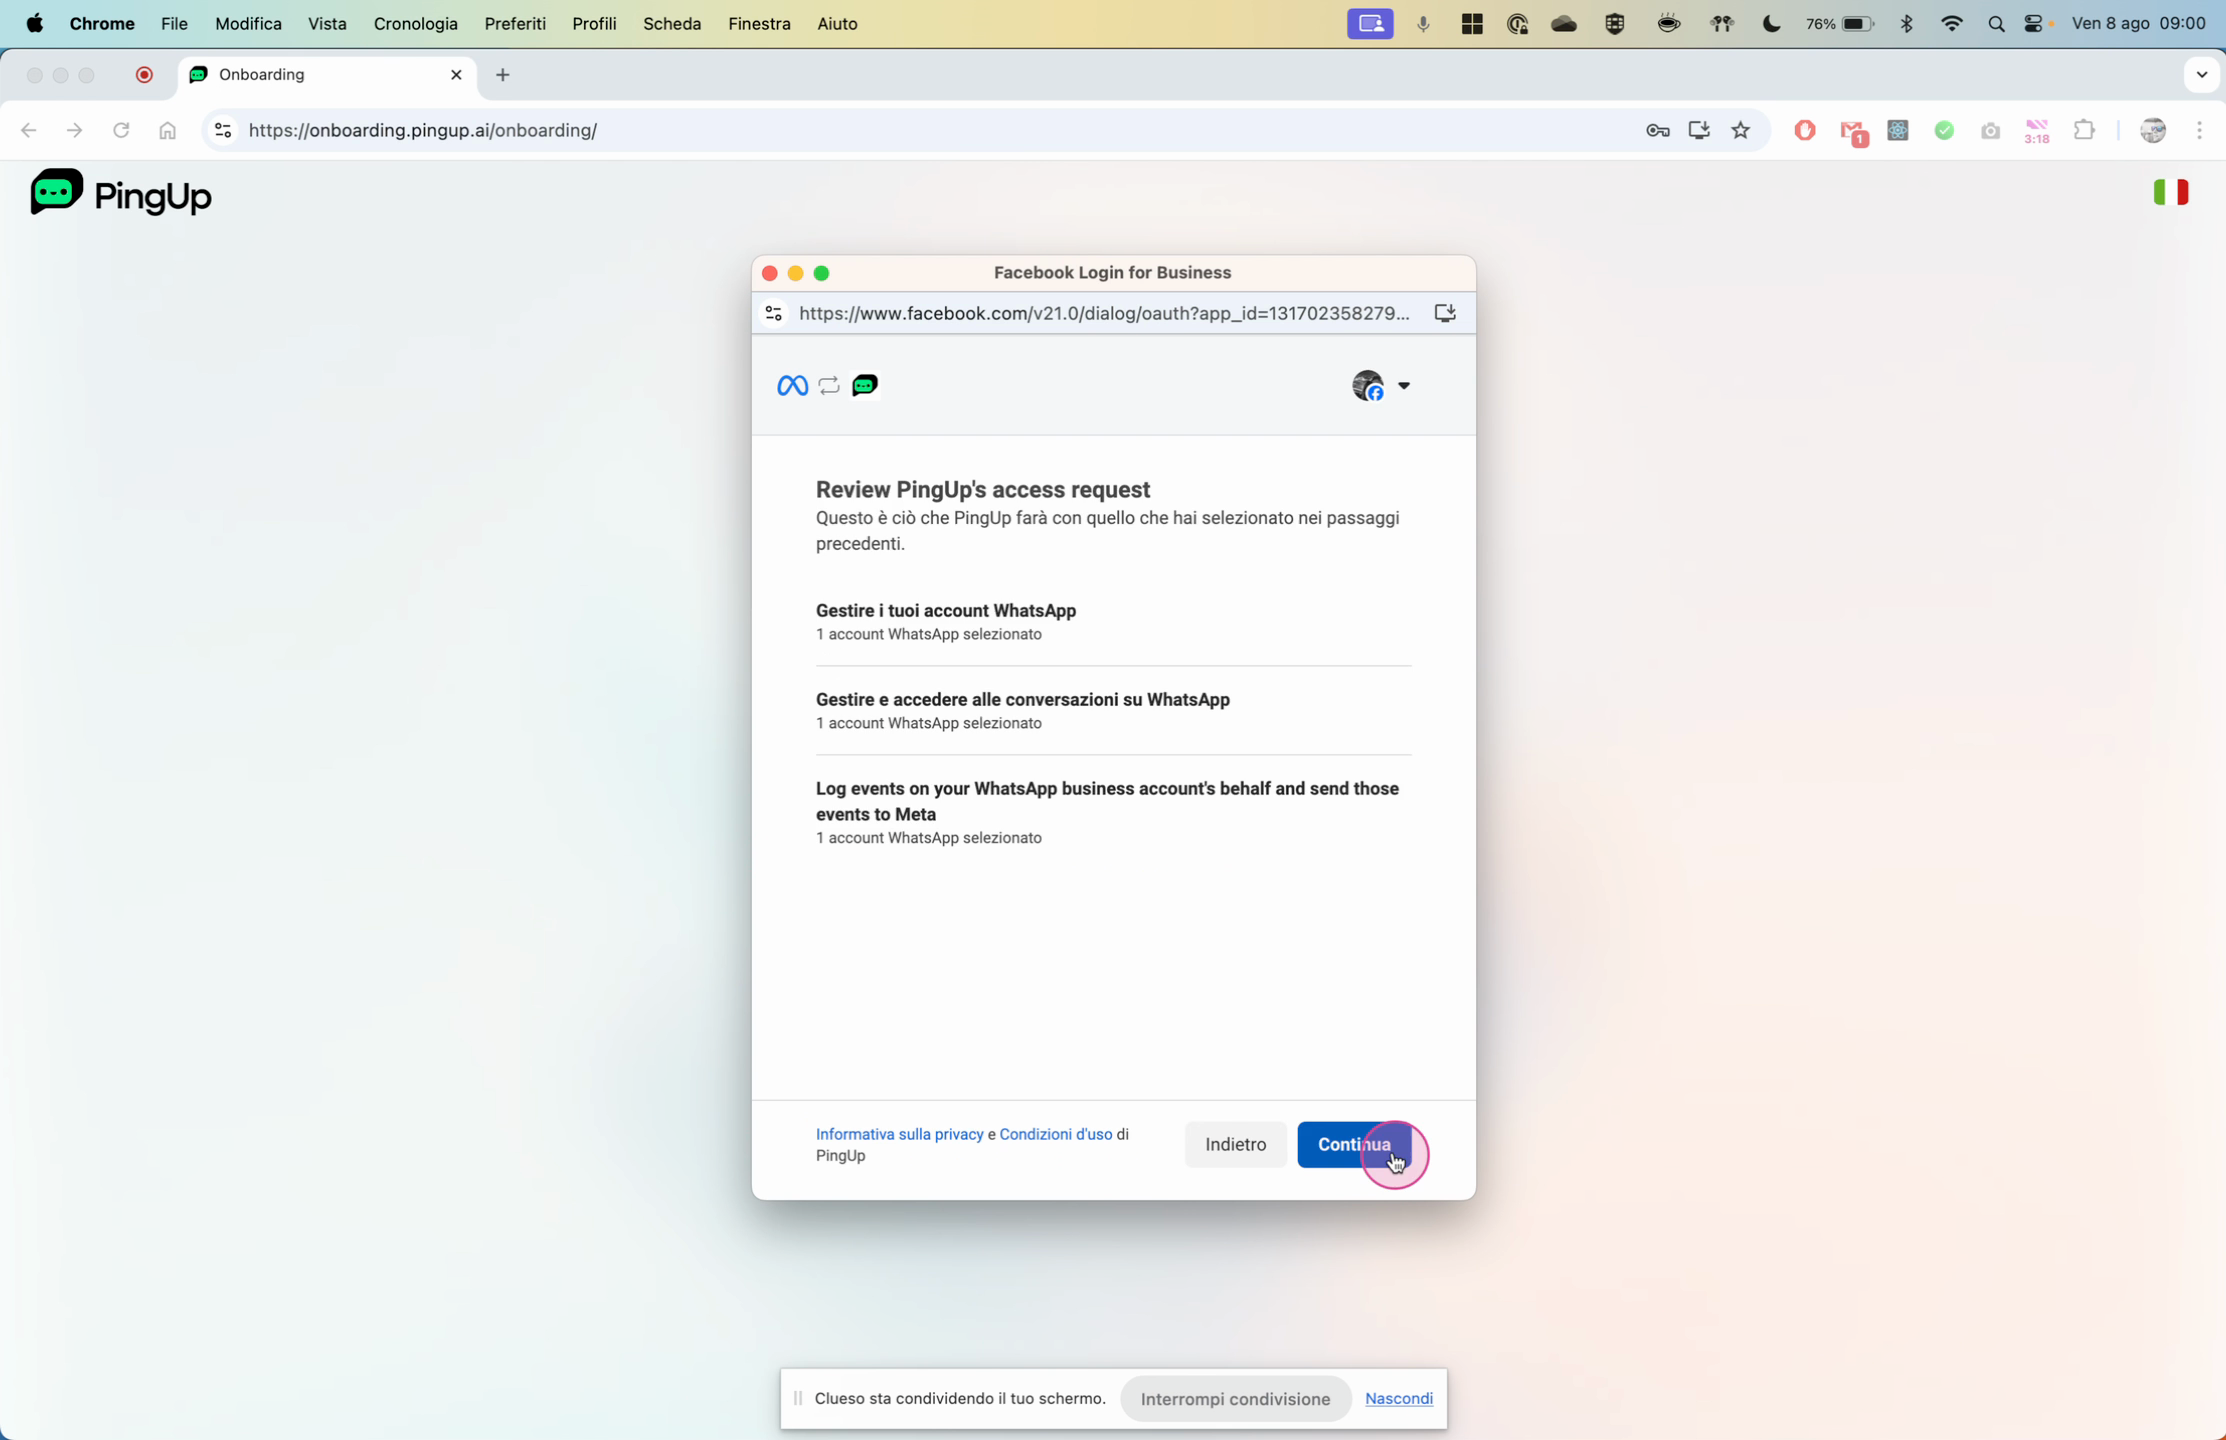Click the browser back arrow
The height and width of the screenshot is (1440, 2226).
pos(28,131)
